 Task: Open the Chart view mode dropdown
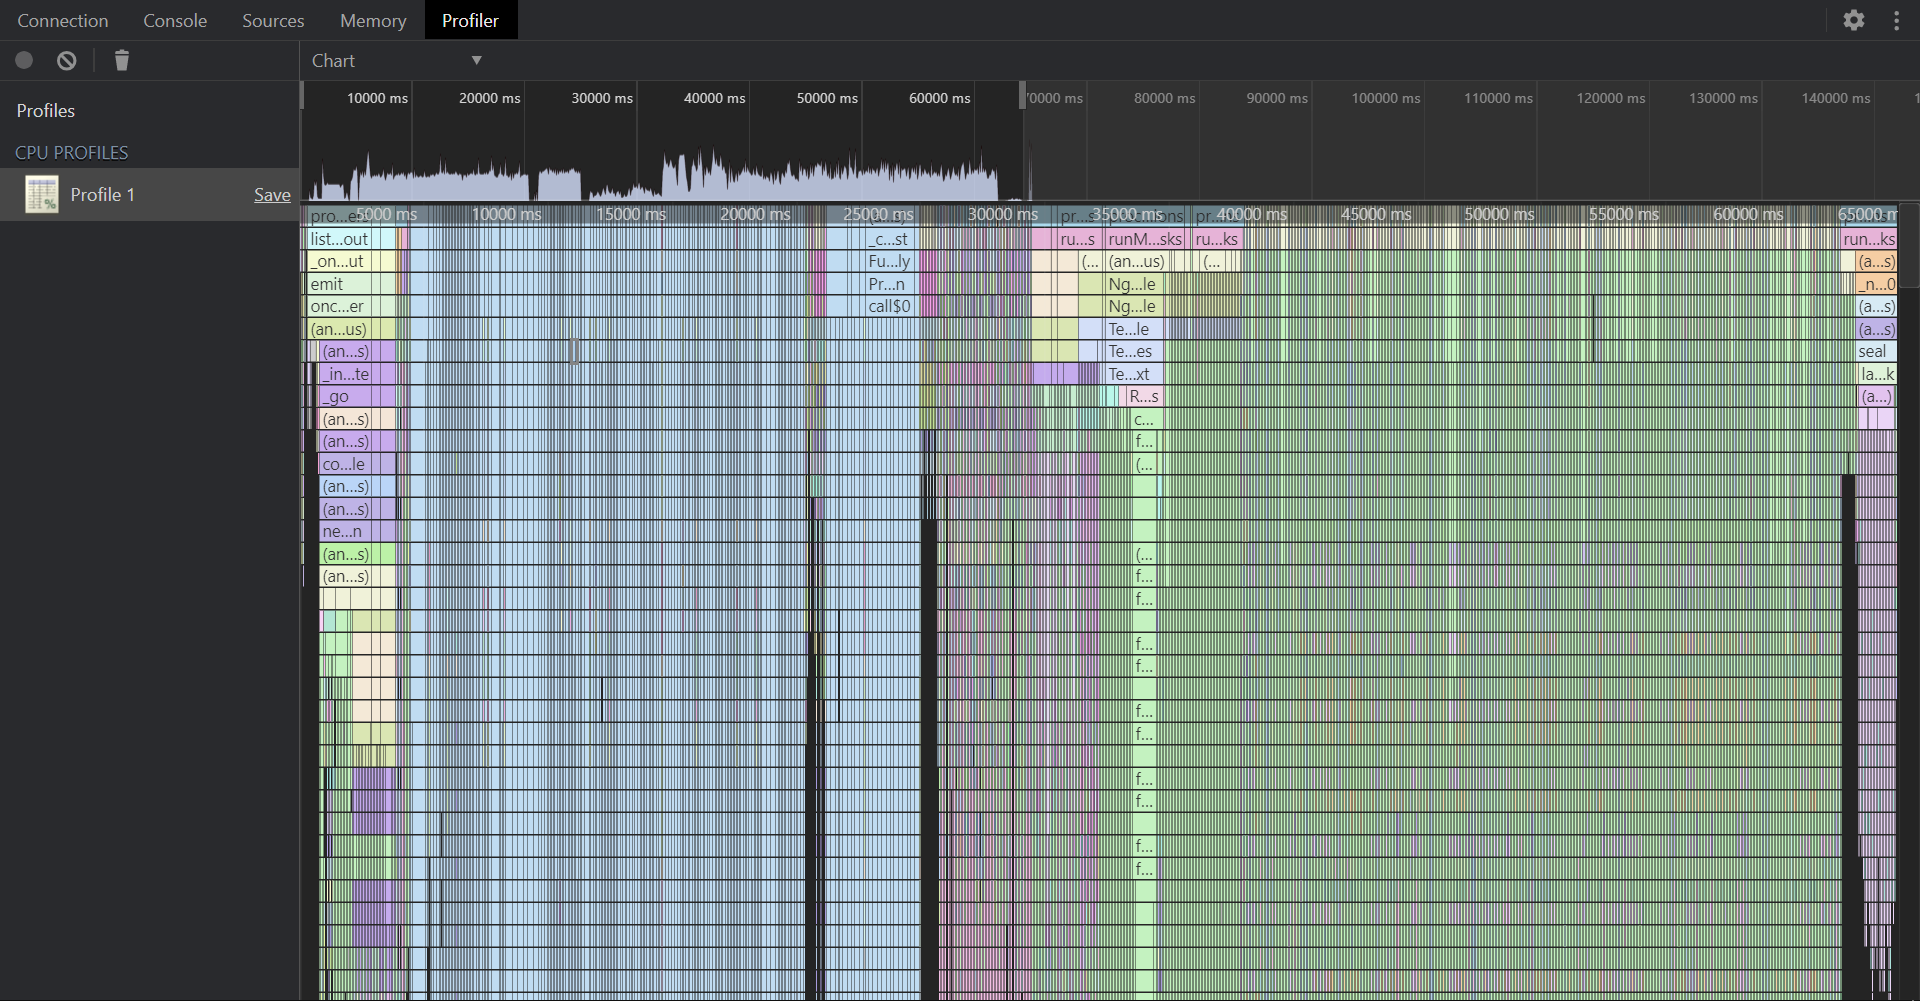(x=390, y=60)
